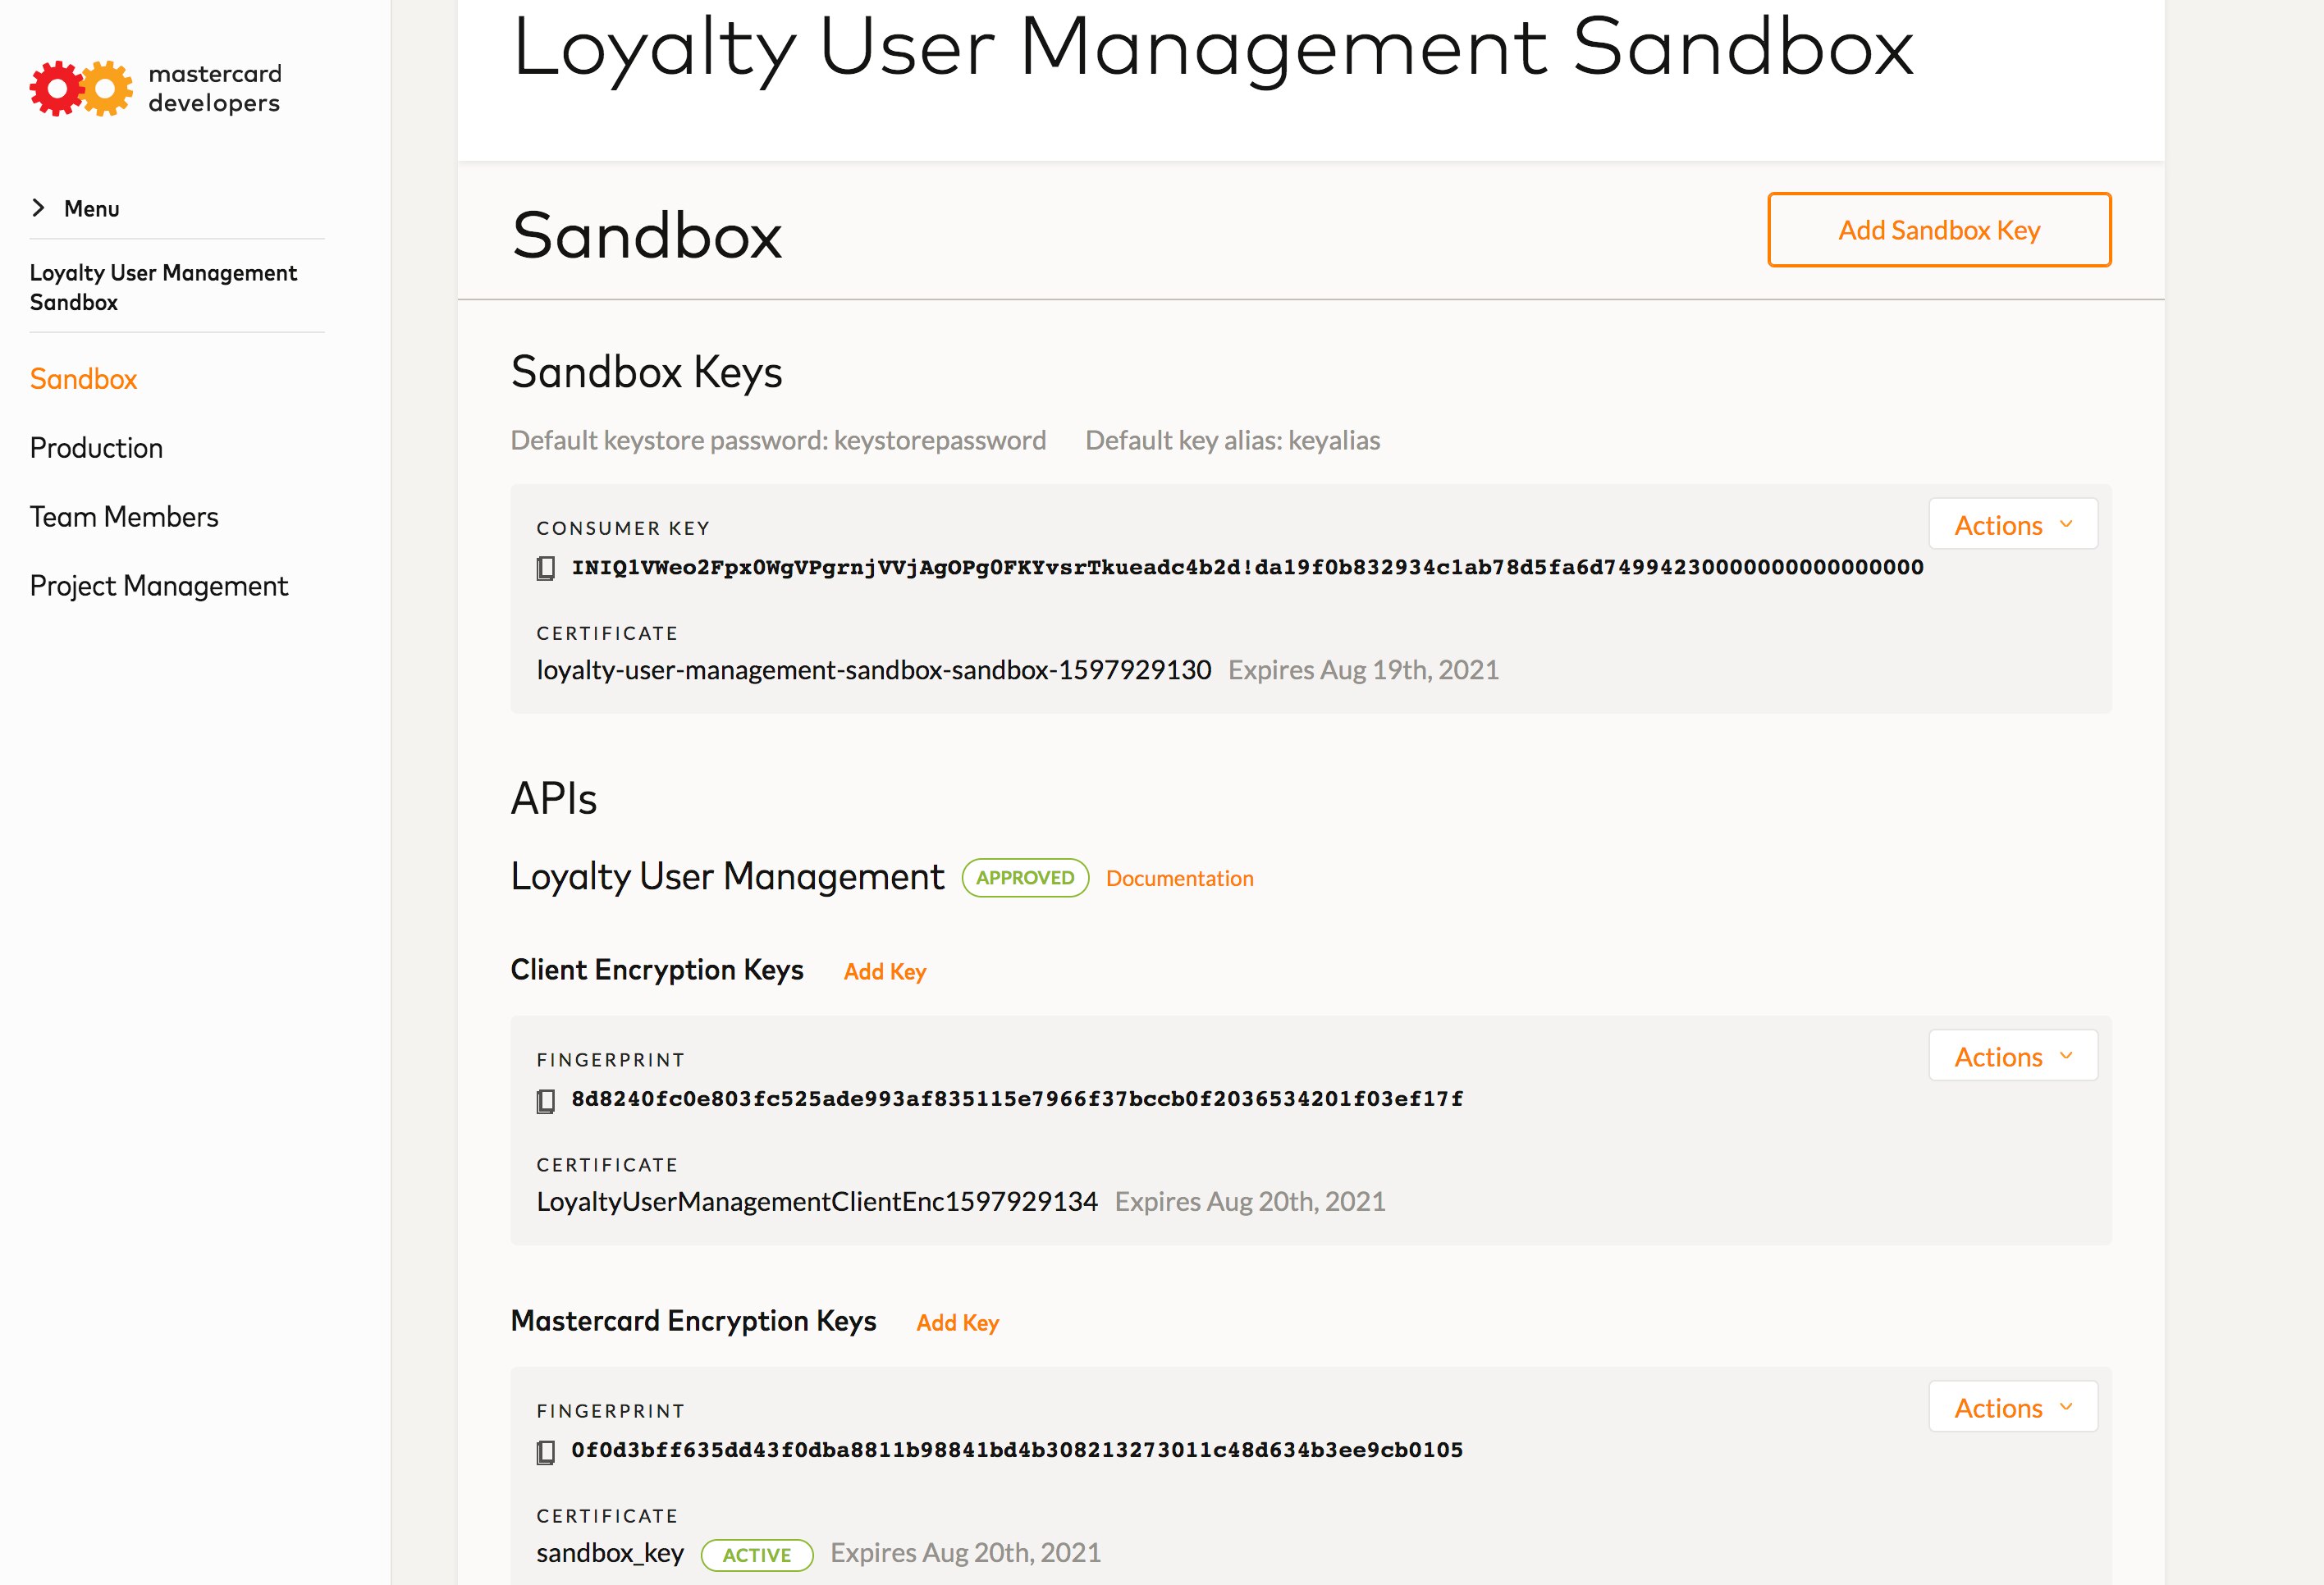Copy the Client Encryption fingerprint via clipboard icon
Viewport: 2324px width, 1585px height.
[546, 1100]
